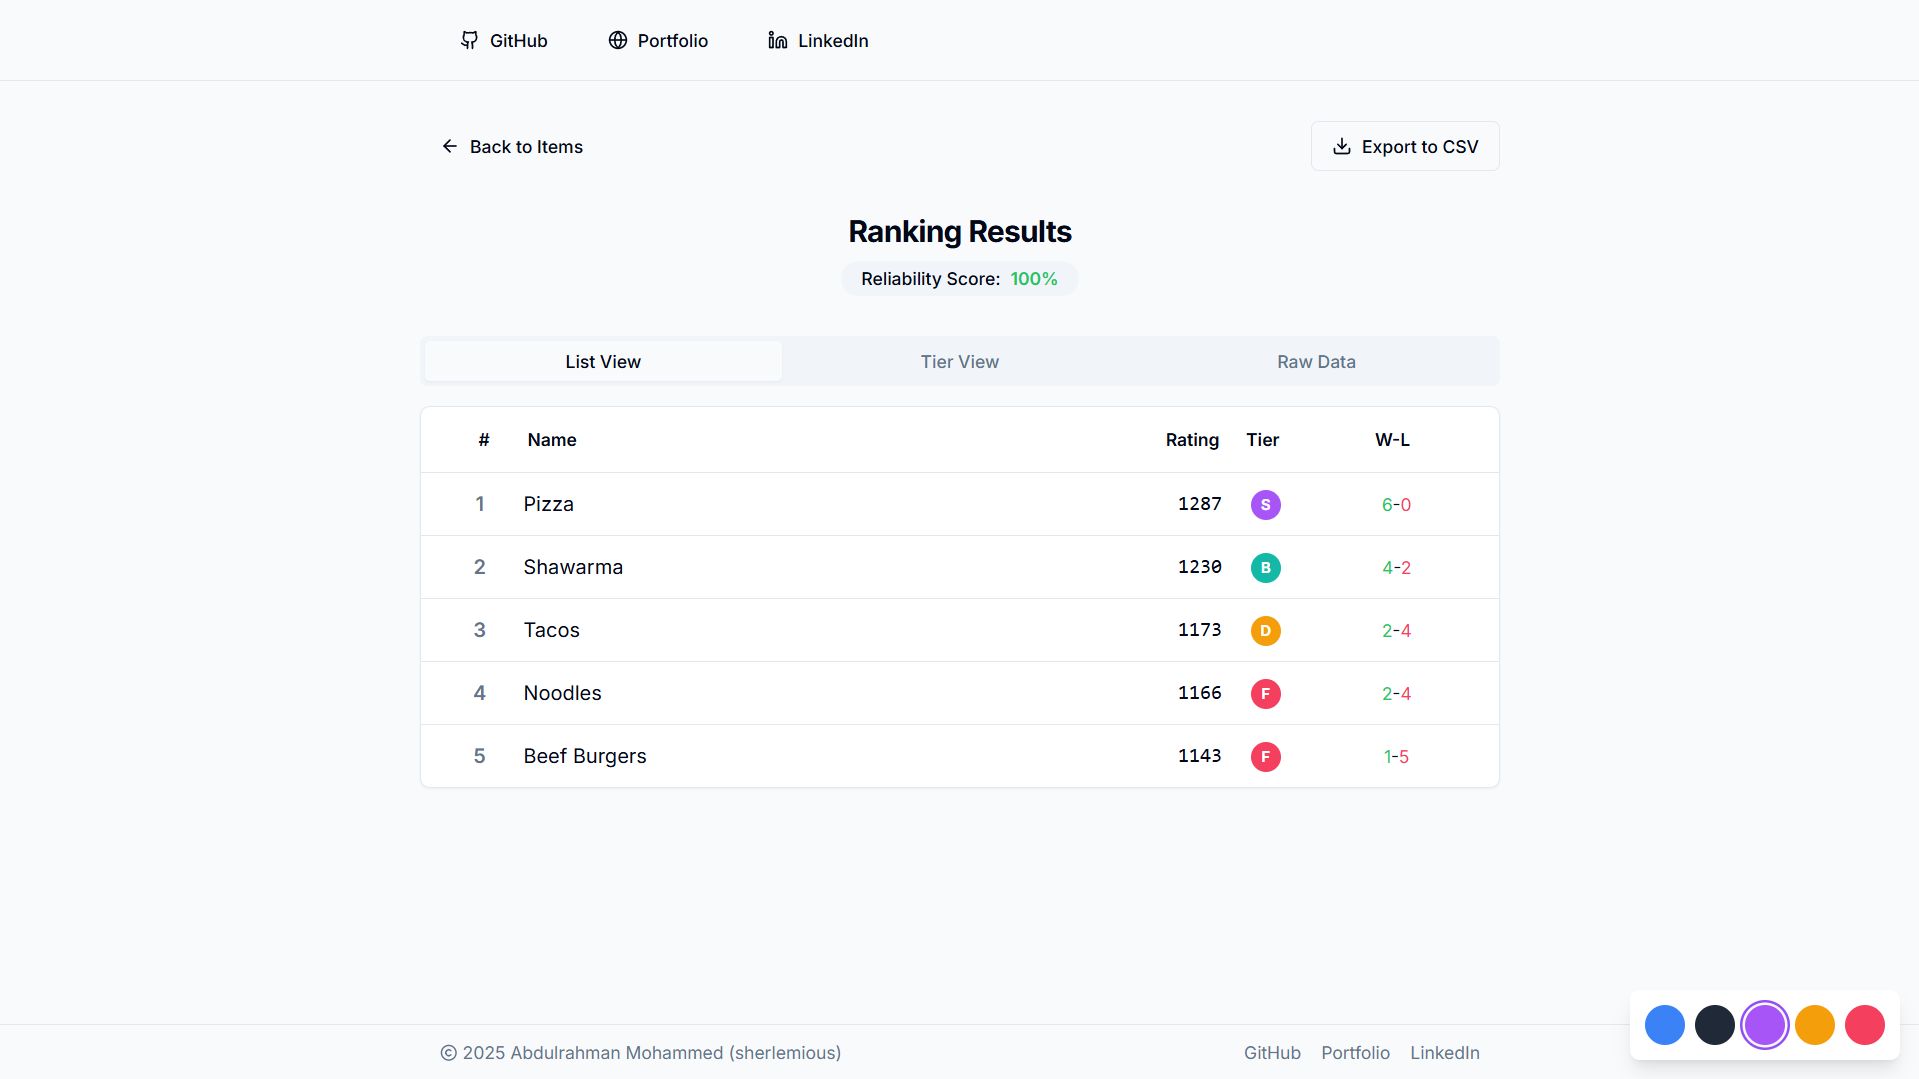The height and width of the screenshot is (1079, 1919).
Task: Click the Portfolio globe icon
Action: pyautogui.click(x=618, y=40)
